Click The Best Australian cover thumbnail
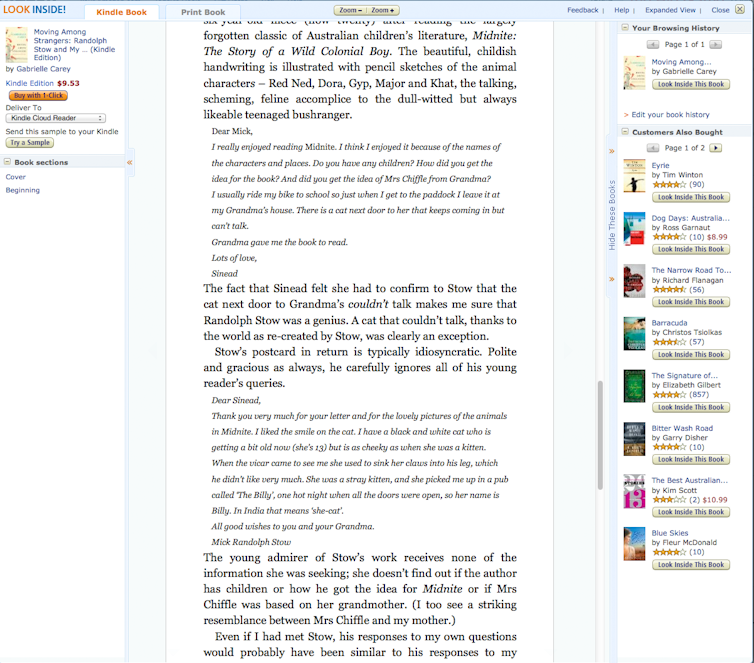 634,491
